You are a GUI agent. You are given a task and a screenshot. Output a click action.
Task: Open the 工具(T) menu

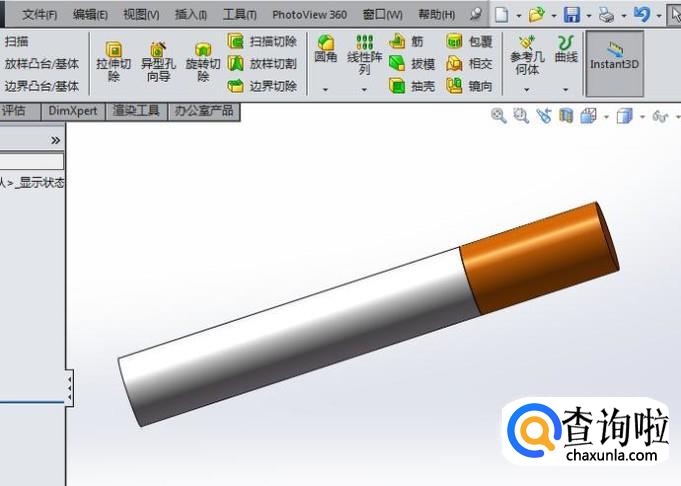239,15
